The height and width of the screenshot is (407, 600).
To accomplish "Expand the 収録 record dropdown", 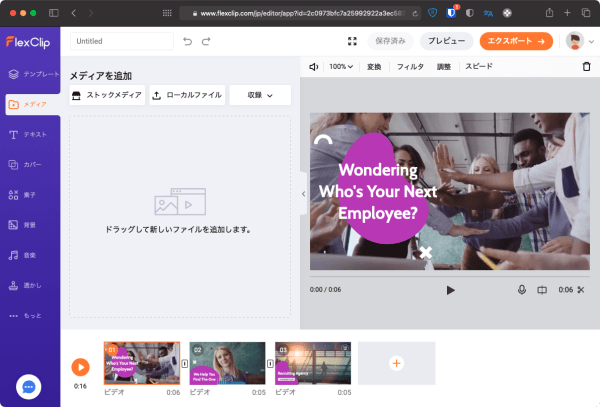I will (260, 95).
